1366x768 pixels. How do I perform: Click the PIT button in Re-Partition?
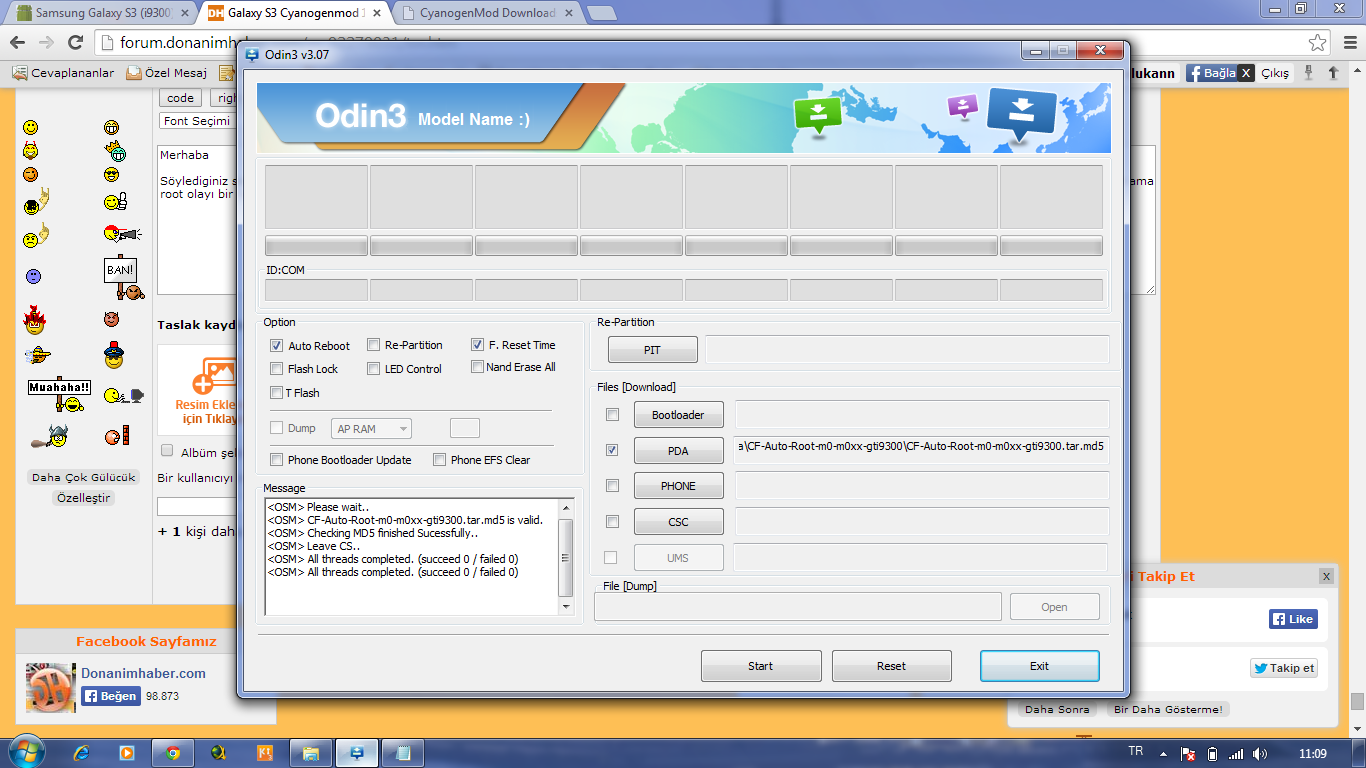pos(652,350)
